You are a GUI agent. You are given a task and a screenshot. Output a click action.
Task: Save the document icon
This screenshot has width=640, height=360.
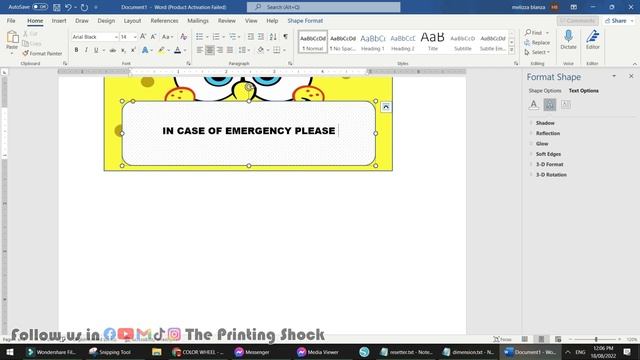tap(57, 7)
